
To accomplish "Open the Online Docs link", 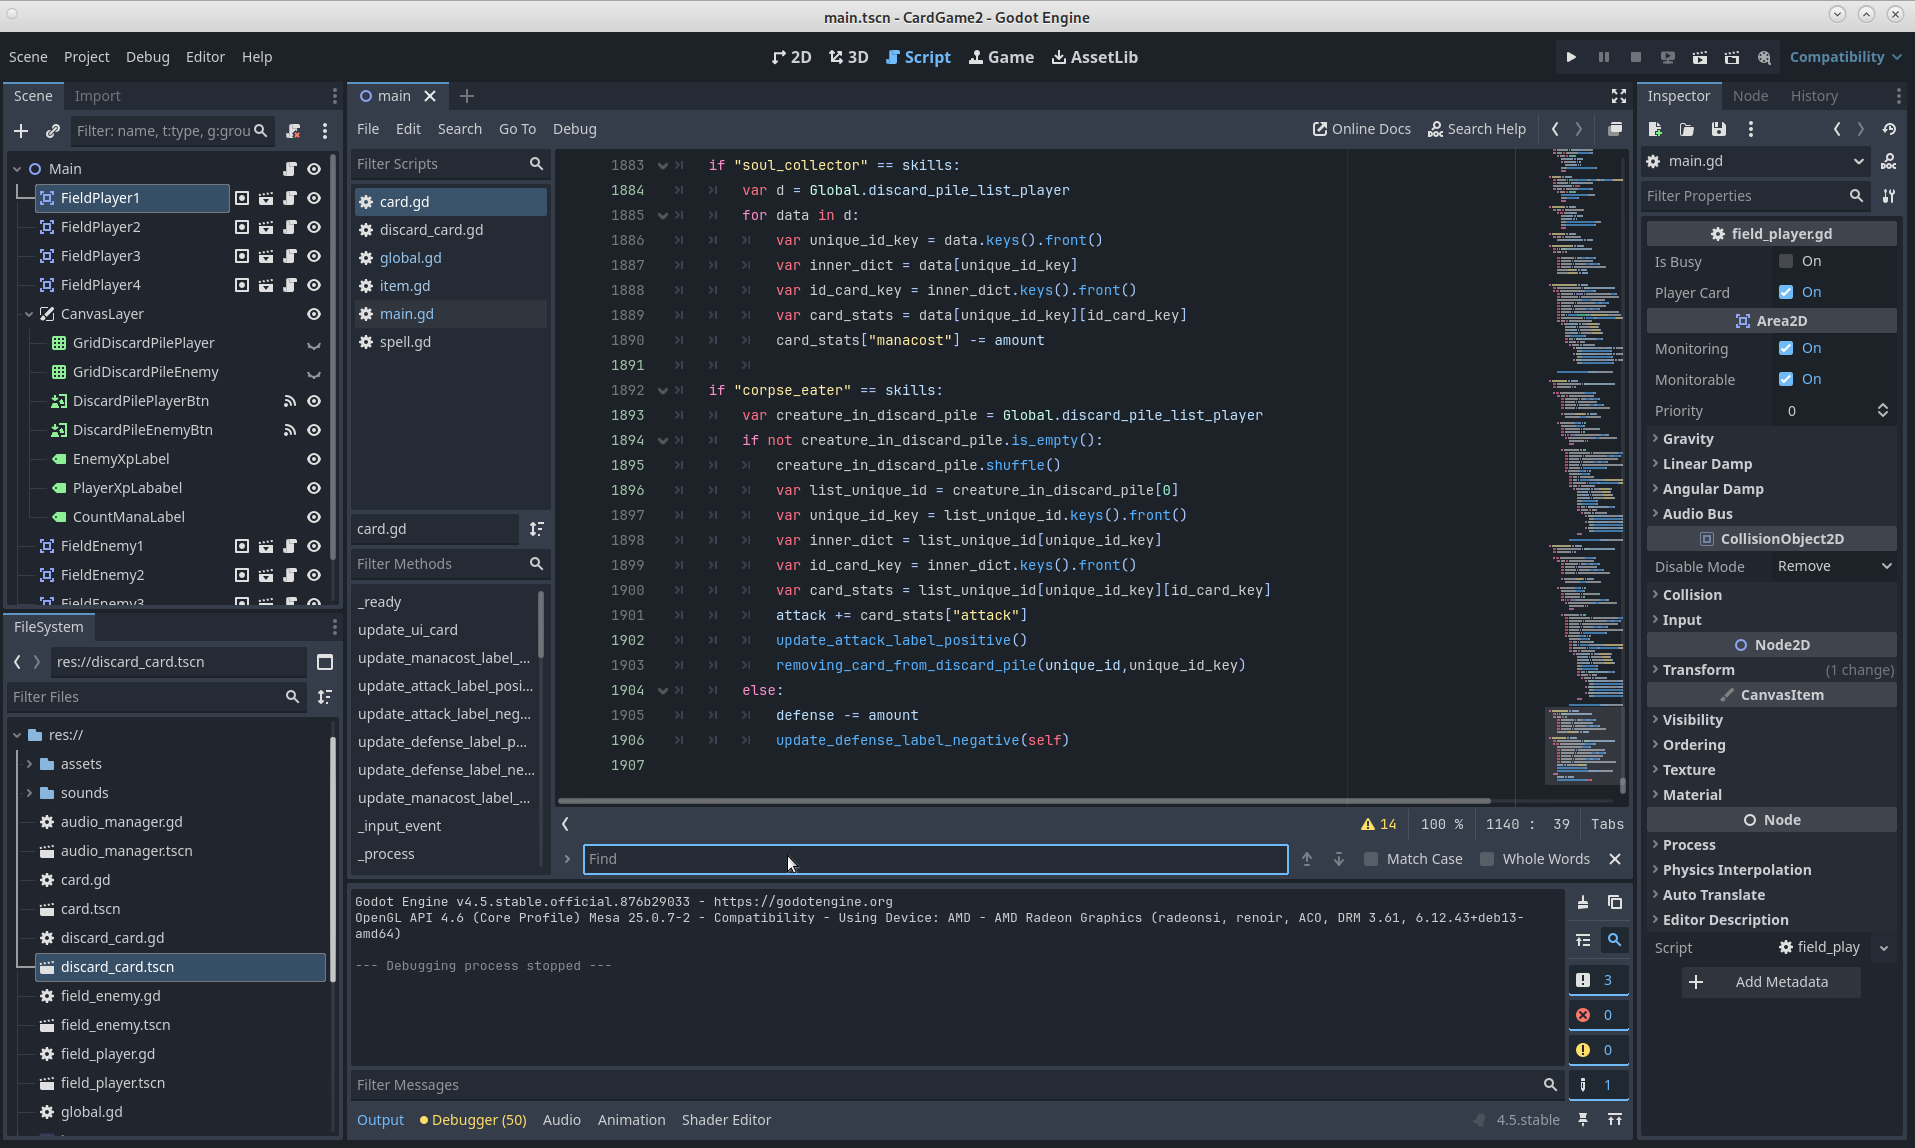I will tap(1361, 129).
